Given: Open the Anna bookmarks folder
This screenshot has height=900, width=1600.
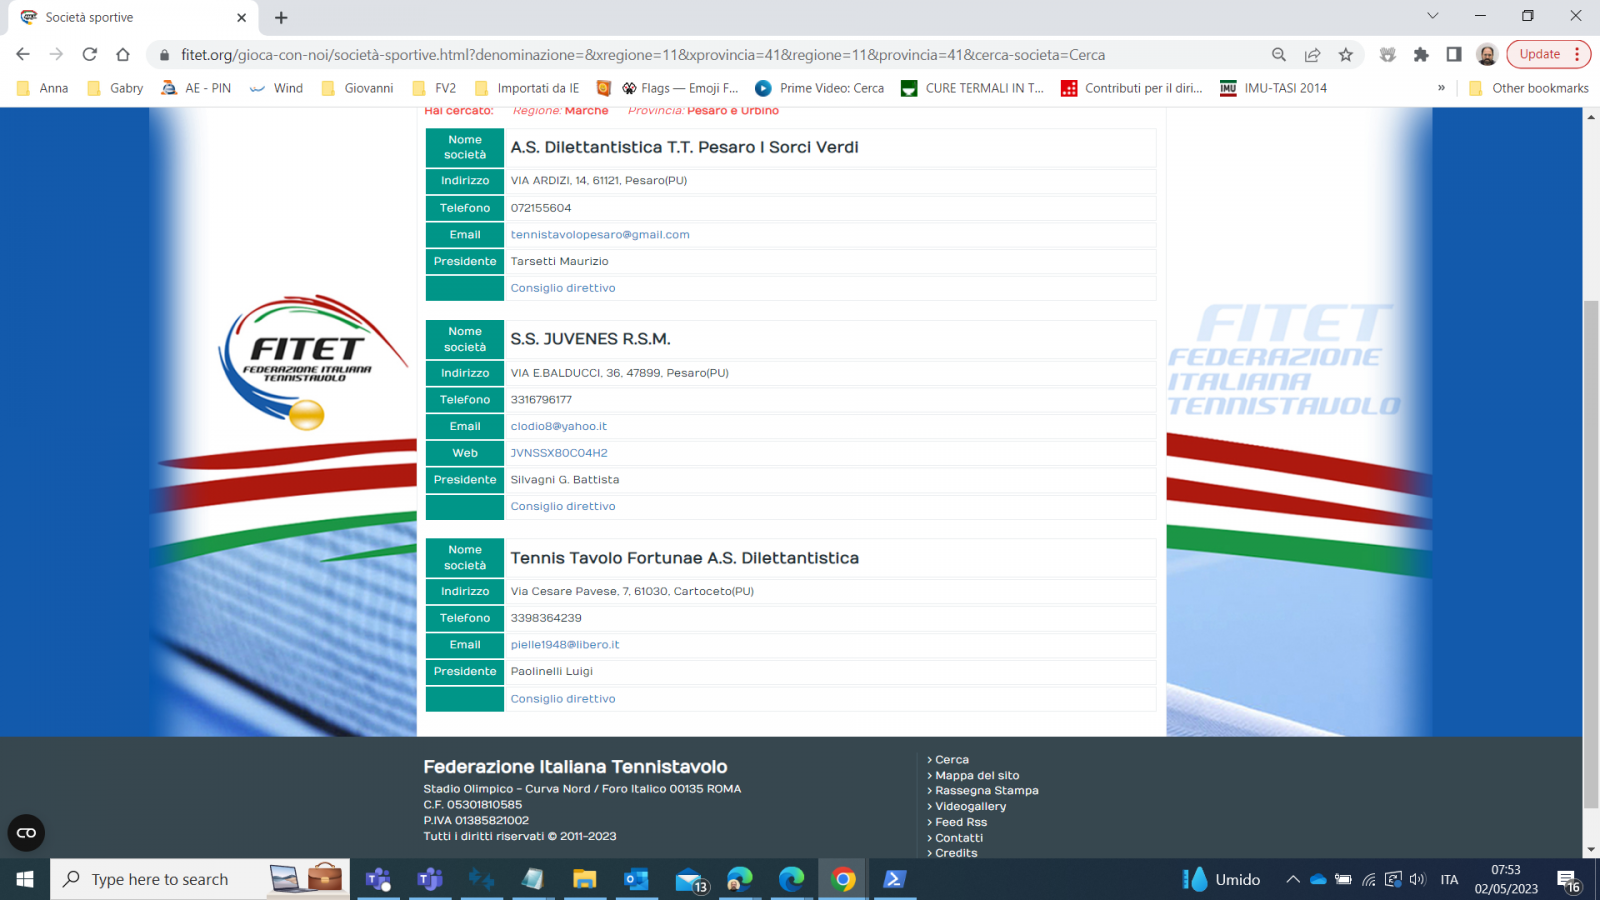Looking at the screenshot, I should [43, 88].
